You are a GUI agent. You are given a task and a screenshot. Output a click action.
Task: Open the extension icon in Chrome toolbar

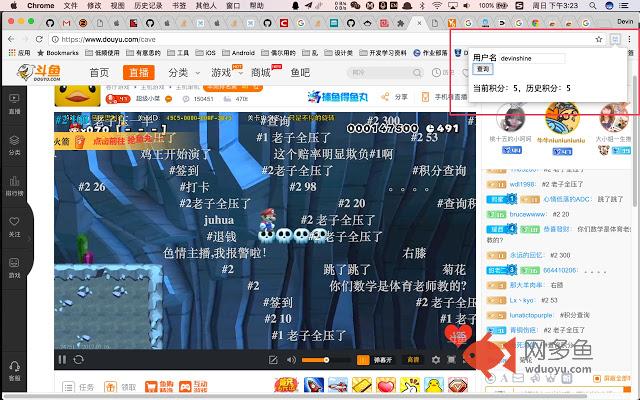615,39
